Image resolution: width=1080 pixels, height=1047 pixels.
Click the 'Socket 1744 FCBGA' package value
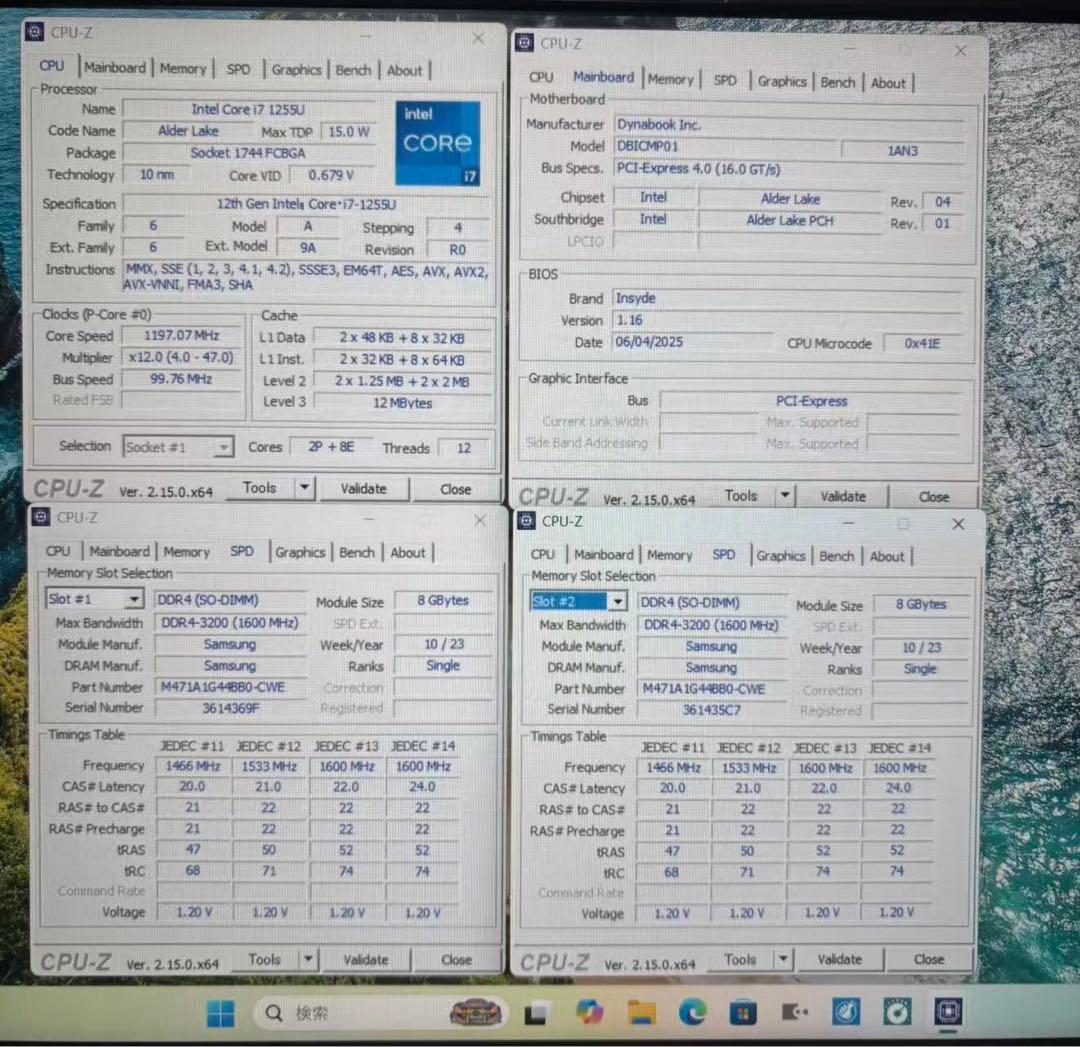pyautogui.click(x=249, y=153)
